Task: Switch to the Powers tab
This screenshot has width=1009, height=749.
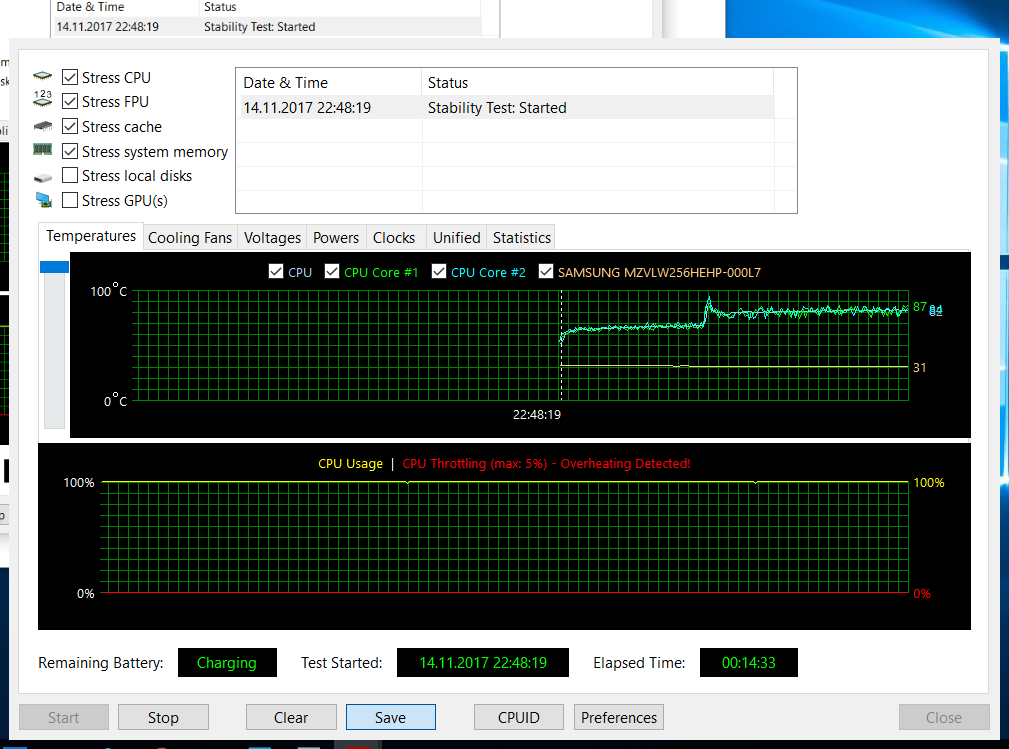Action: click(336, 238)
